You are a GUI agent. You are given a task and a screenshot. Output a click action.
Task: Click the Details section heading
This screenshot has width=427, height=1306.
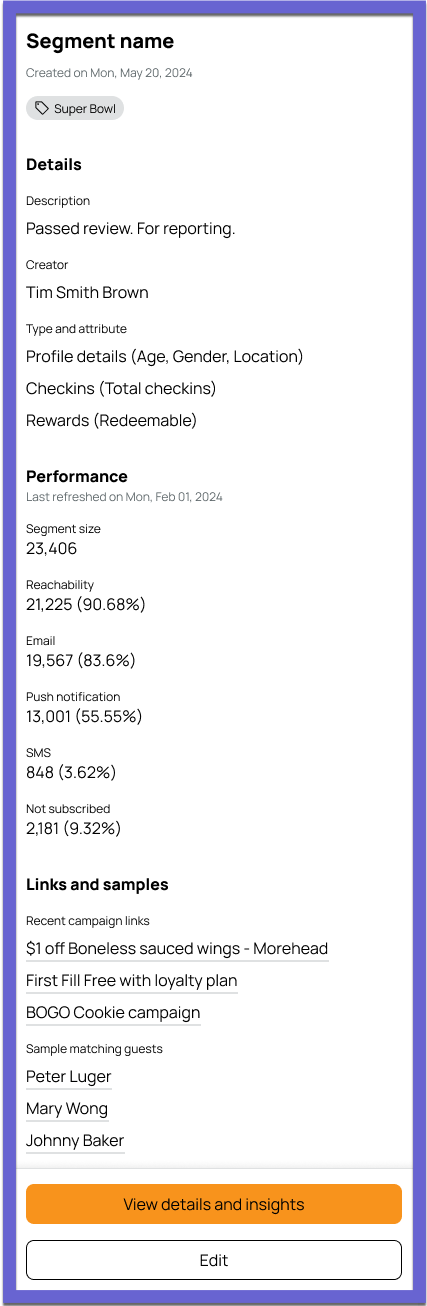(x=54, y=164)
